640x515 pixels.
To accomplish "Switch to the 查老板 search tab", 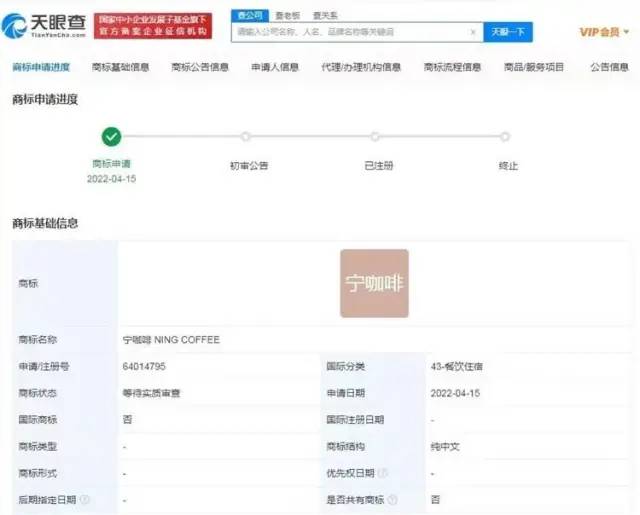I will click(x=288, y=15).
